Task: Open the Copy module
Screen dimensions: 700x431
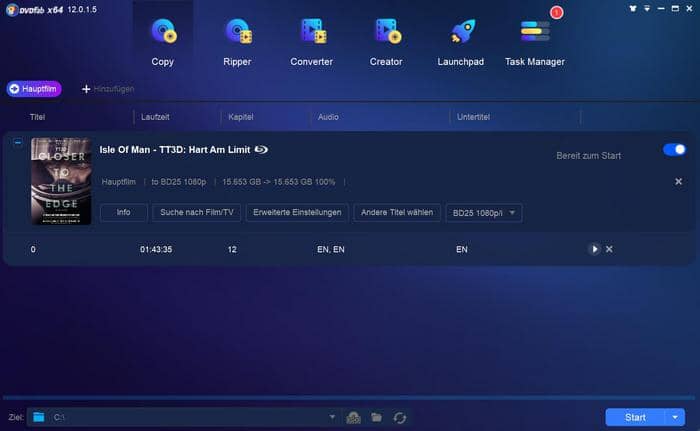Action: point(162,42)
